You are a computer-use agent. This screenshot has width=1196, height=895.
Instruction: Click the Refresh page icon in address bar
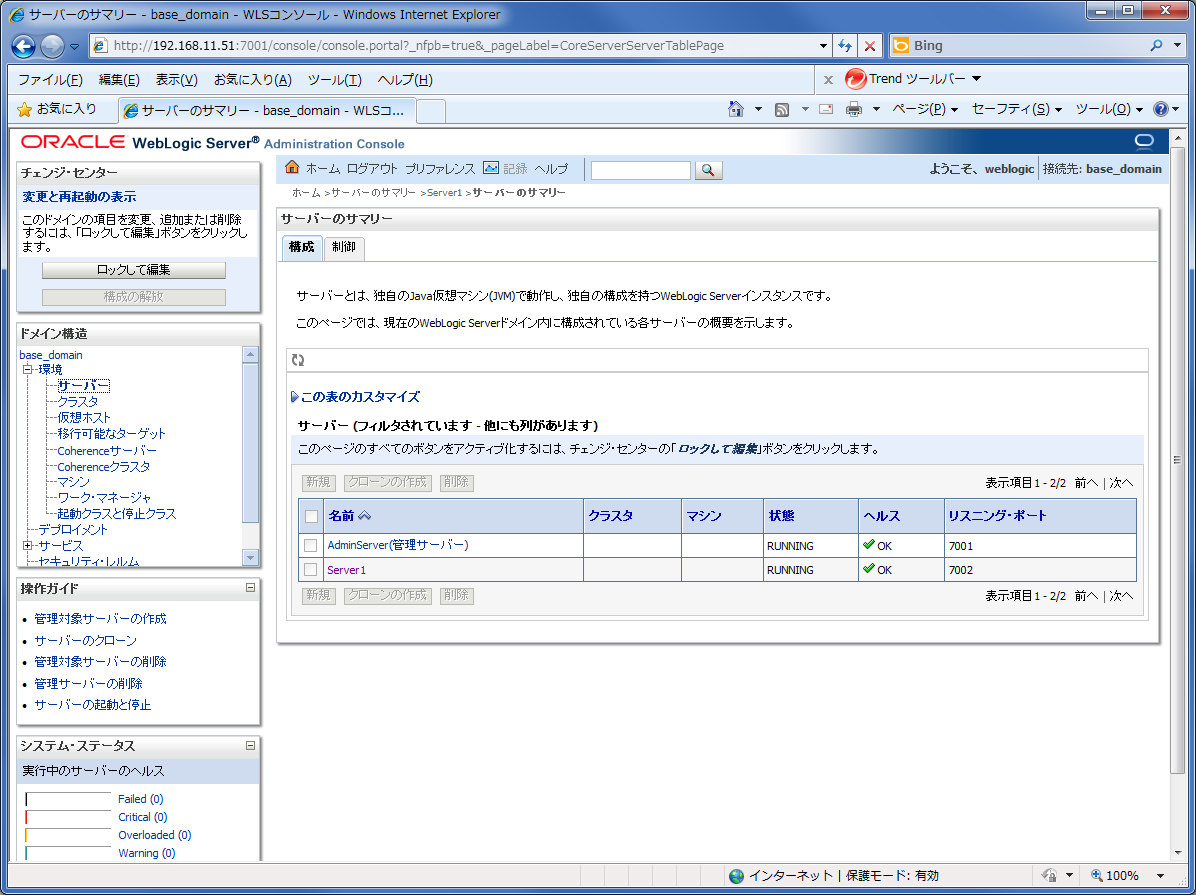(x=844, y=46)
